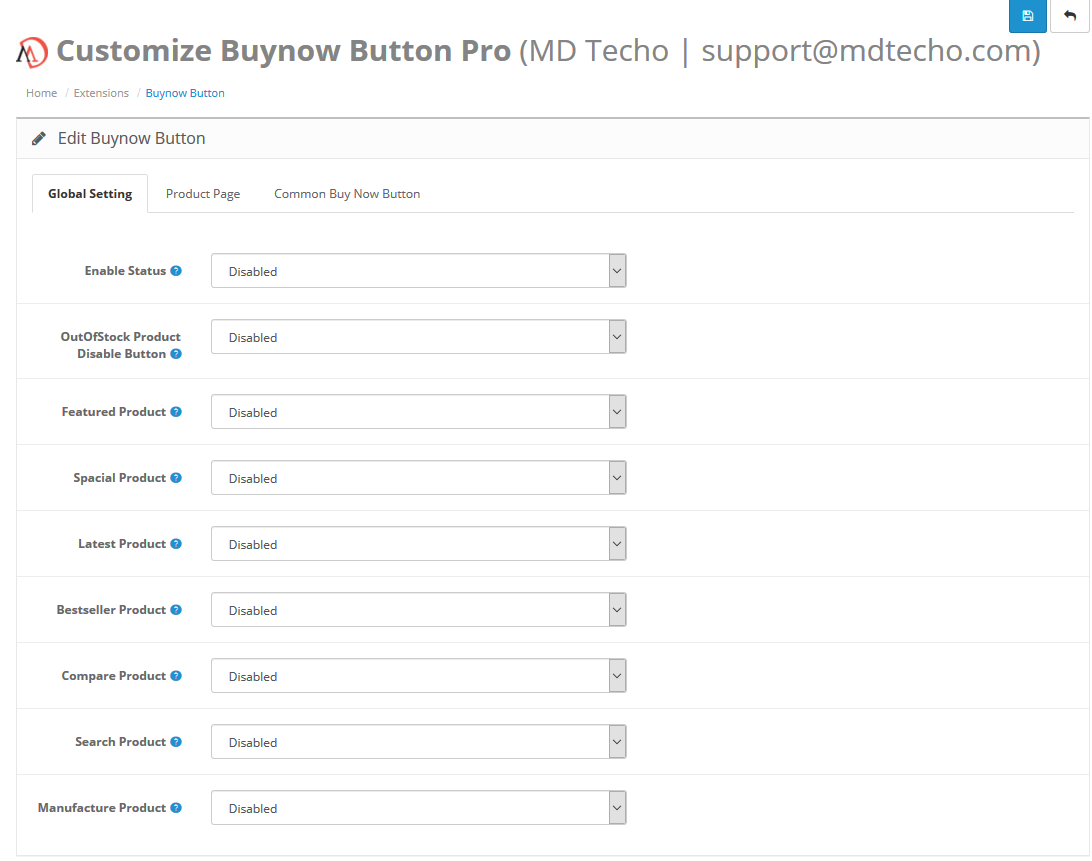
Task: Open the Enable Status dropdown
Action: [419, 271]
